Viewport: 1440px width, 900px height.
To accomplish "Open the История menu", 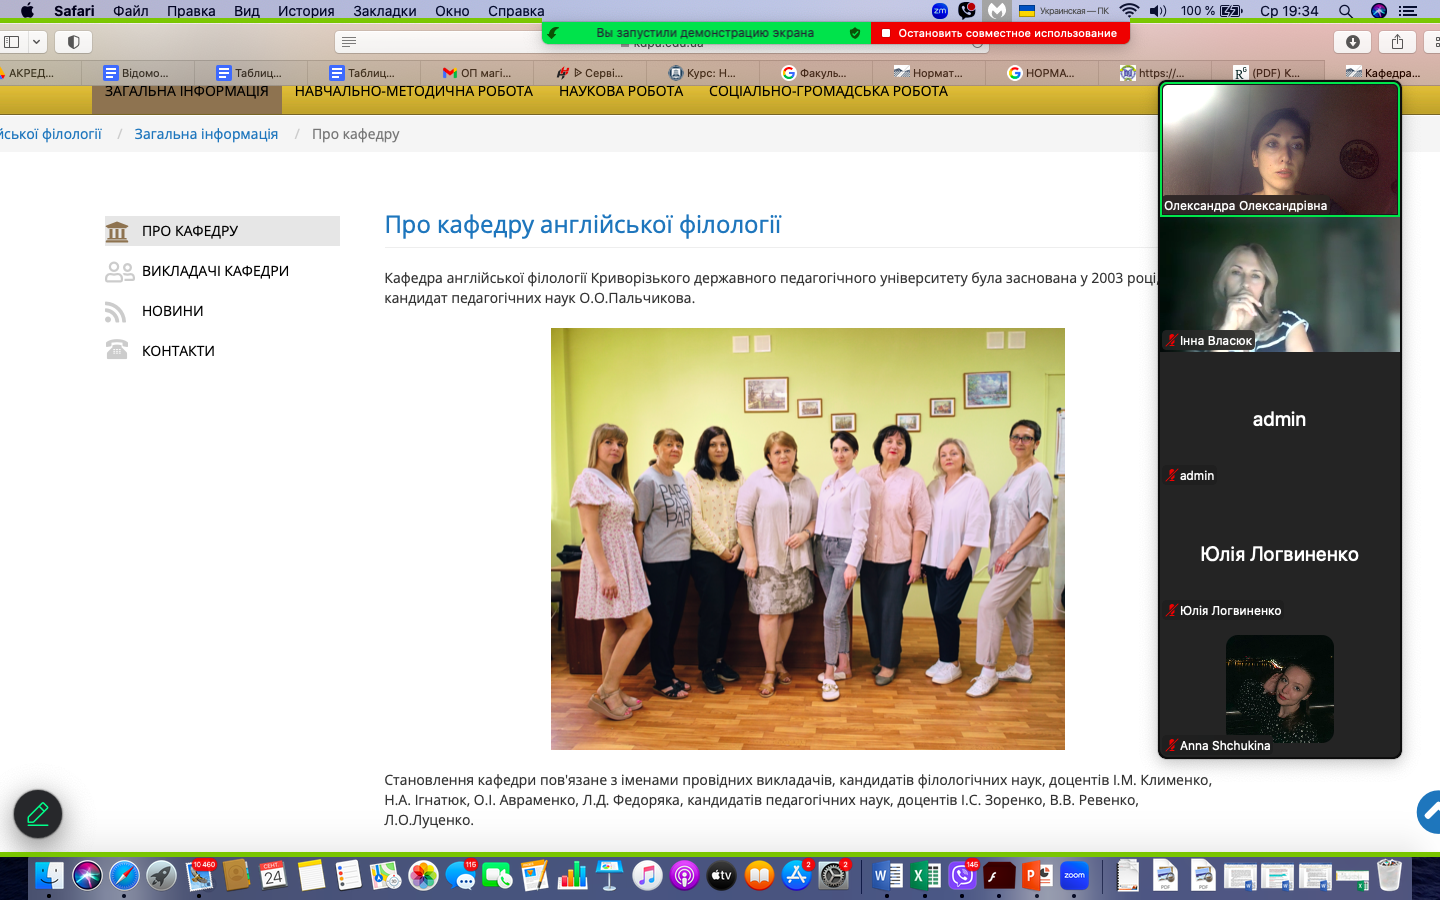I will [x=306, y=11].
